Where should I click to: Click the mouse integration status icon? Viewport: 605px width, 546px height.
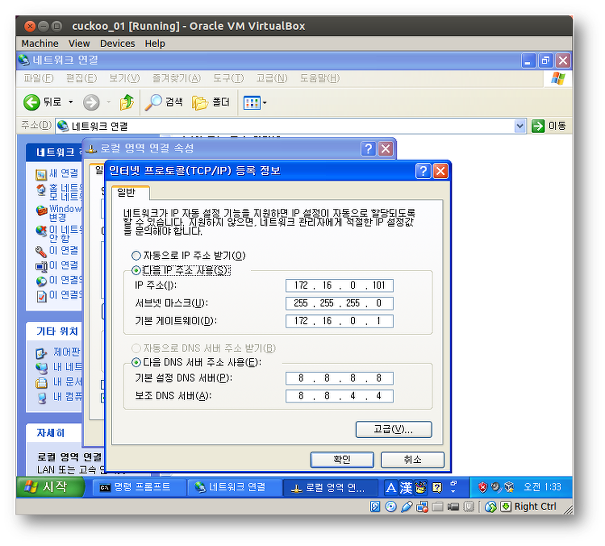pyautogui.click(x=491, y=507)
